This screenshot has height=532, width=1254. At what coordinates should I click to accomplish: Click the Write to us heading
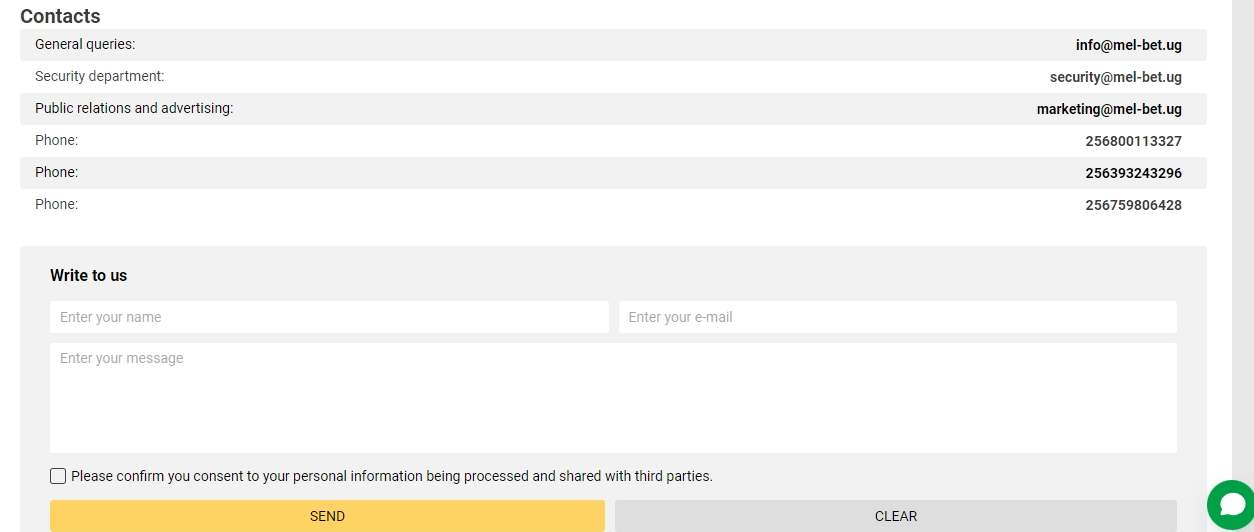pyautogui.click(x=89, y=275)
